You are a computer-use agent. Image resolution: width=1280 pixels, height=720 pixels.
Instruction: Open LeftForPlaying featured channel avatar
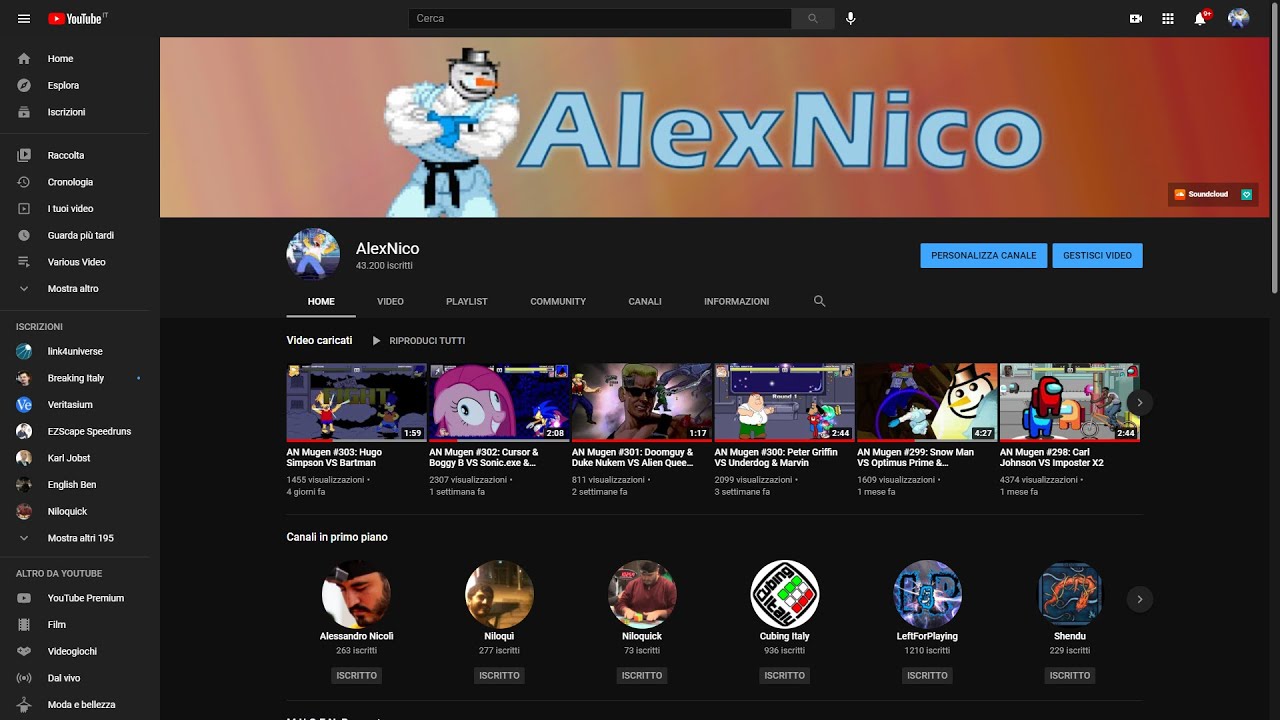[927, 594]
